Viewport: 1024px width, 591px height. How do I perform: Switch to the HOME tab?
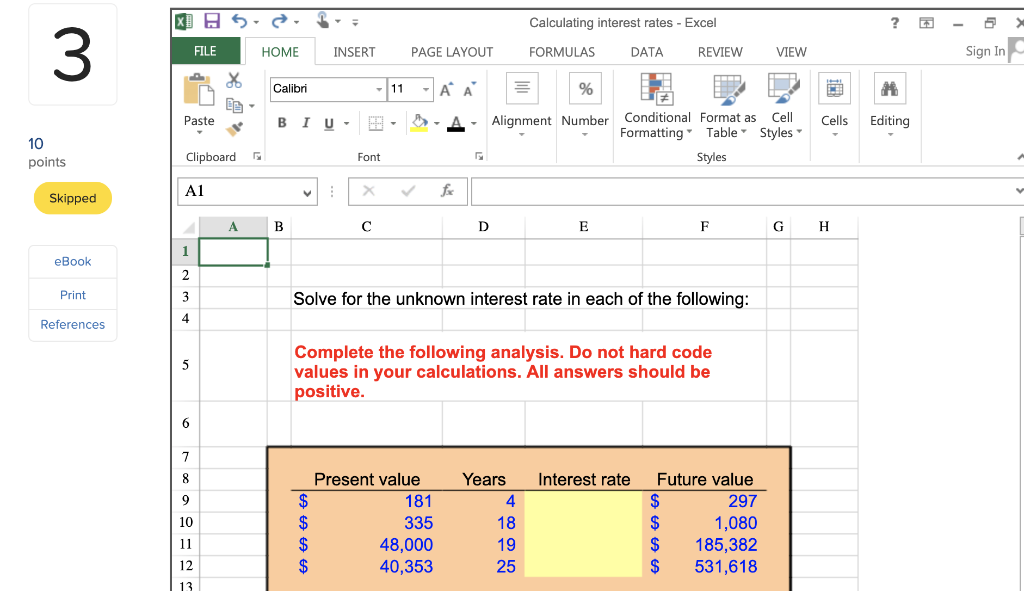click(x=280, y=52)
